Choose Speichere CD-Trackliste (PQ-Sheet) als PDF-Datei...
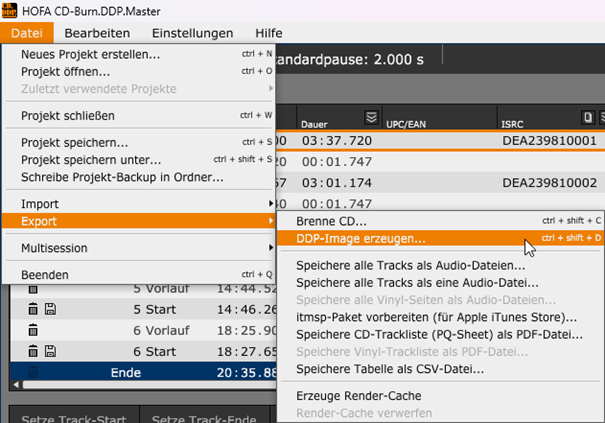 pos(441,335)
